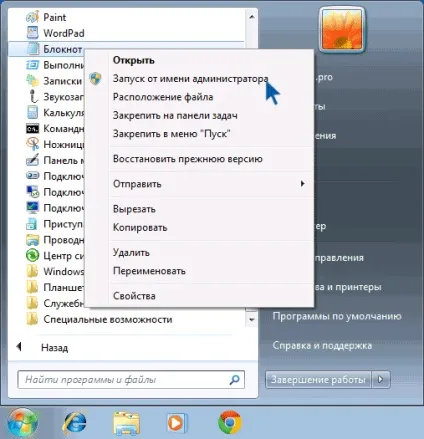The height and width of the screenshot is (439, 424).
Task: Click the Записки sticky notes icon
Action: click(x=32, y=81)
